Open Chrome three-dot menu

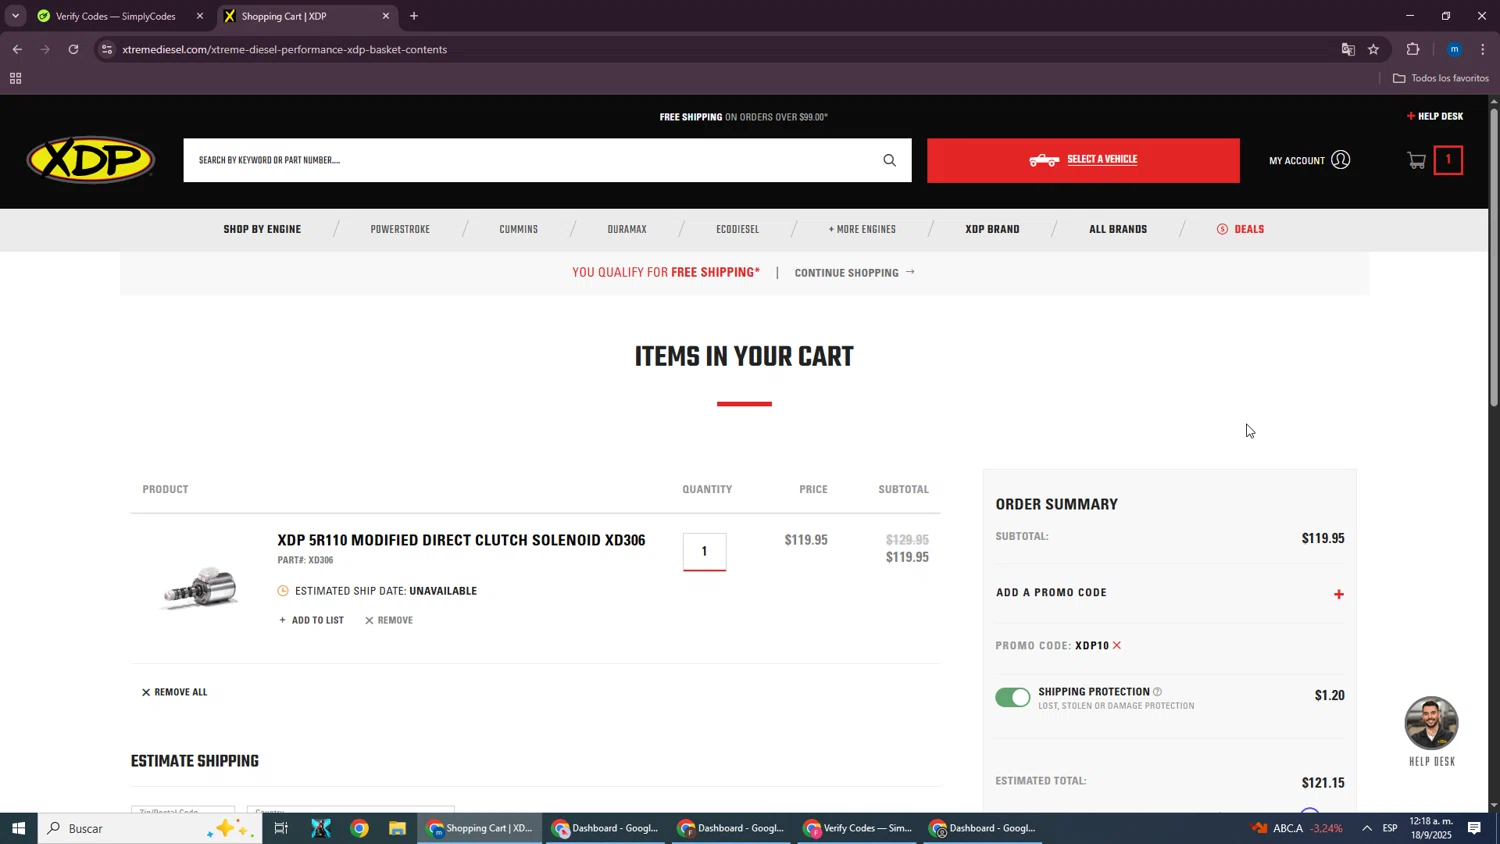tap(1483, 49)
